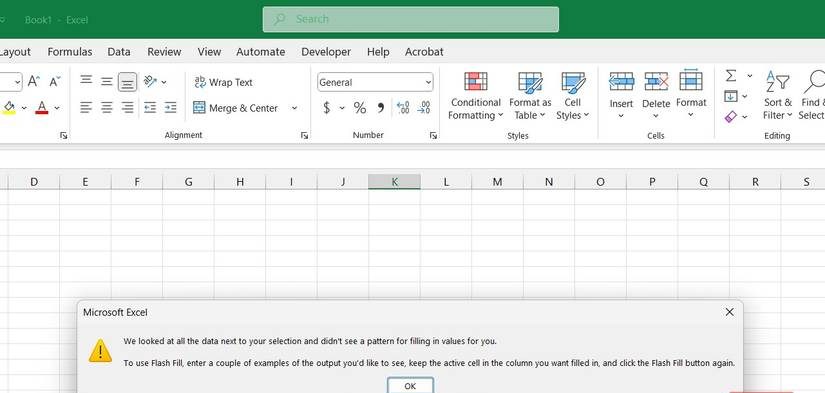825x393 pixels.
Task: Select column Q header
Action: (x=703, y=182)
